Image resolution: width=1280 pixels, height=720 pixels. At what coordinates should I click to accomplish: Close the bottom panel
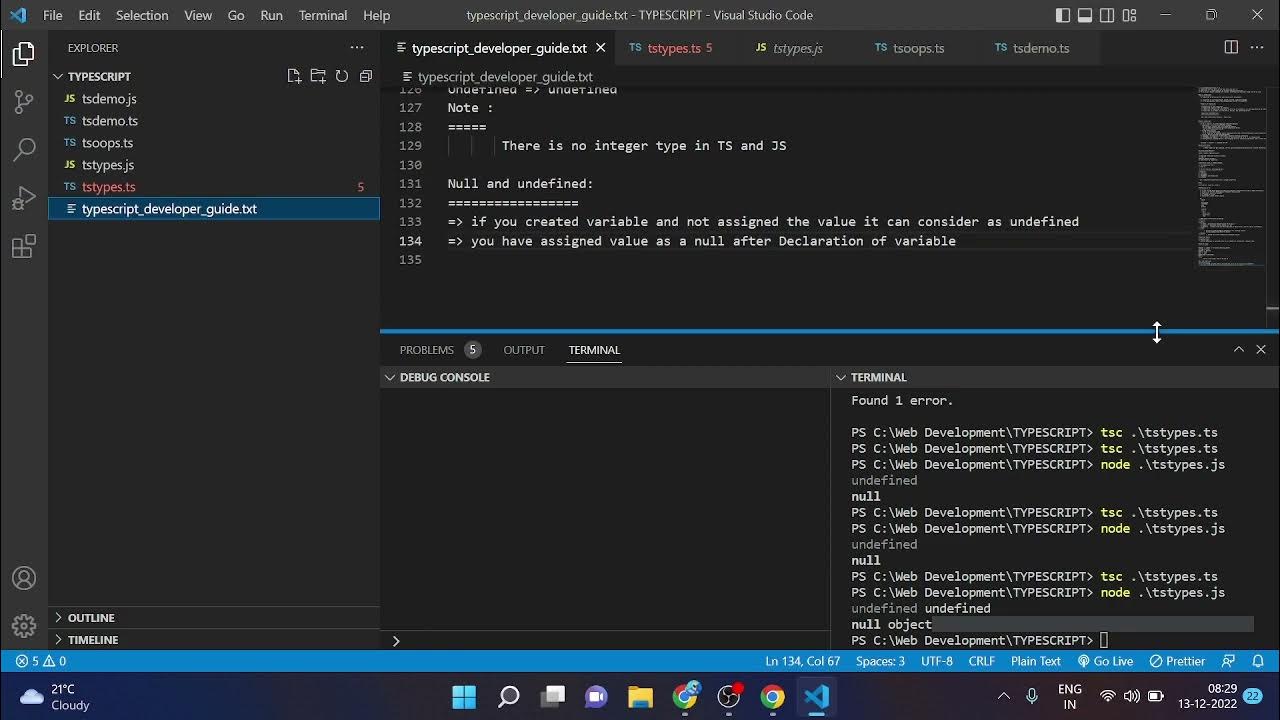1261,349
